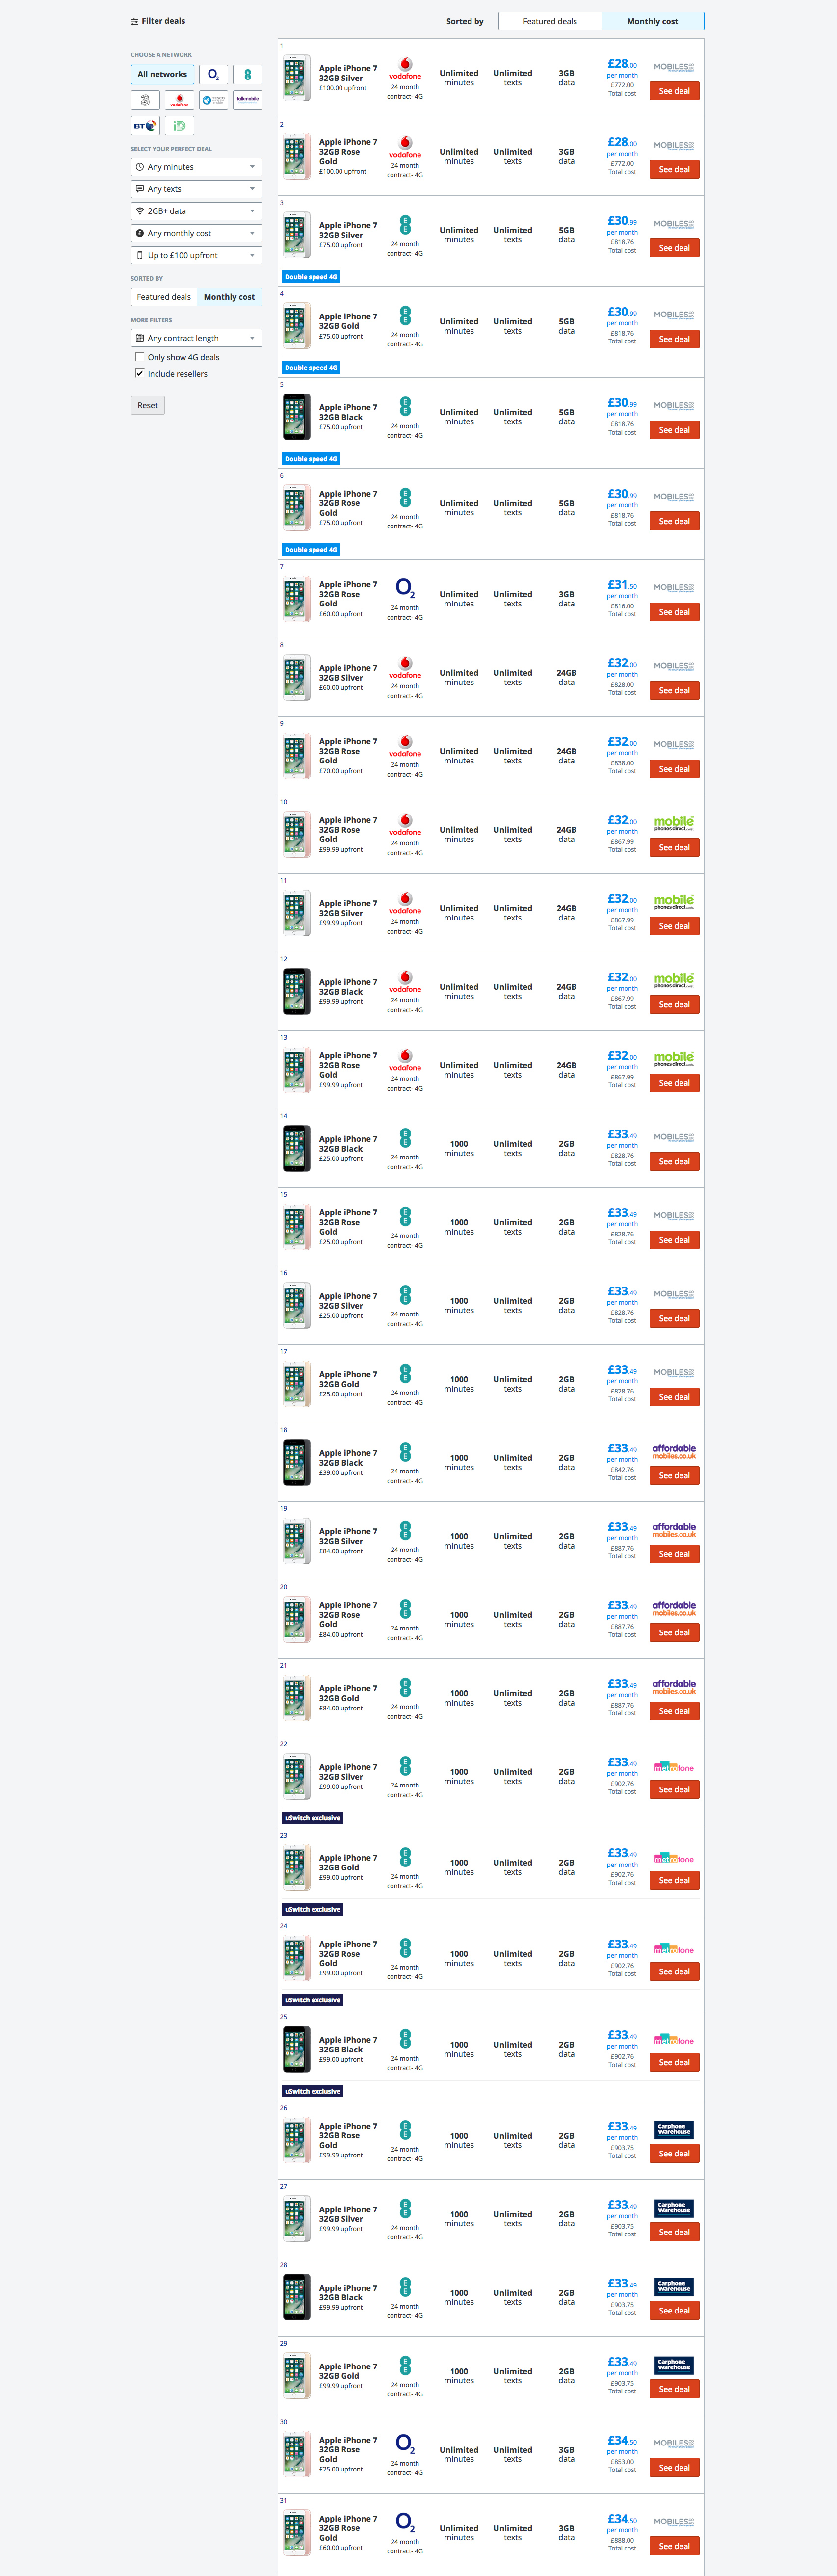837x2576 pixels.
Task: Open the Up to £100 upfront dropdown
Action: pos(196,255)
